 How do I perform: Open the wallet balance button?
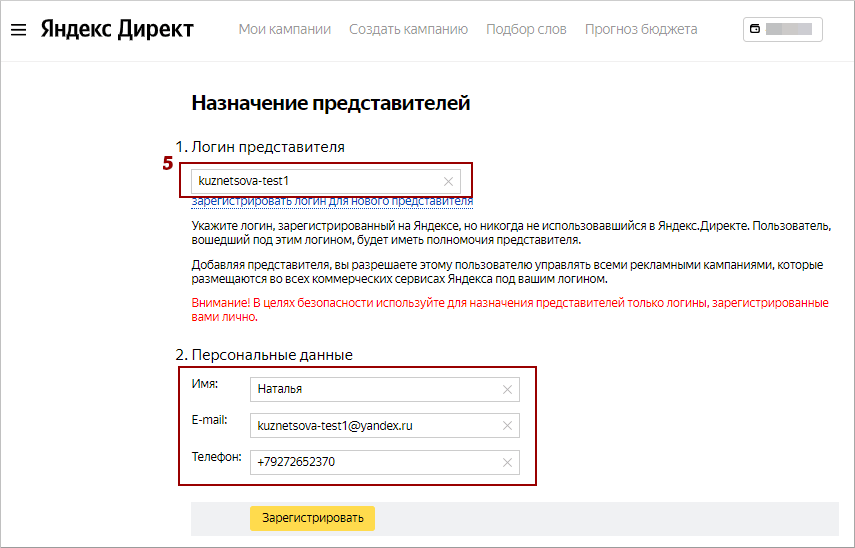coord(782,29)
